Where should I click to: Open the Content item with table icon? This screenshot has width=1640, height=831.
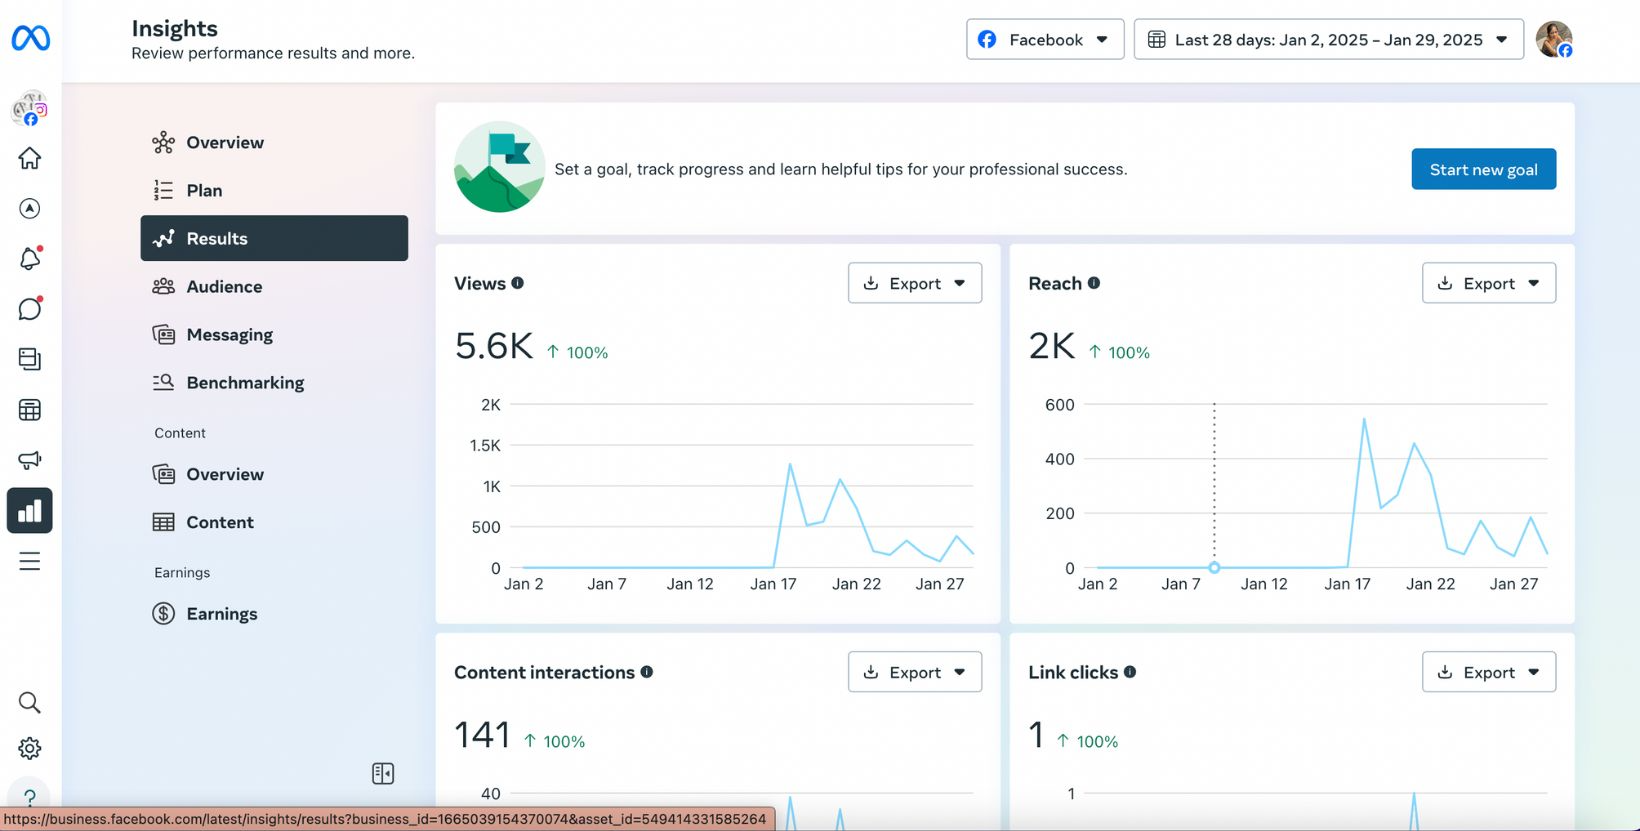tap(274, 522)
